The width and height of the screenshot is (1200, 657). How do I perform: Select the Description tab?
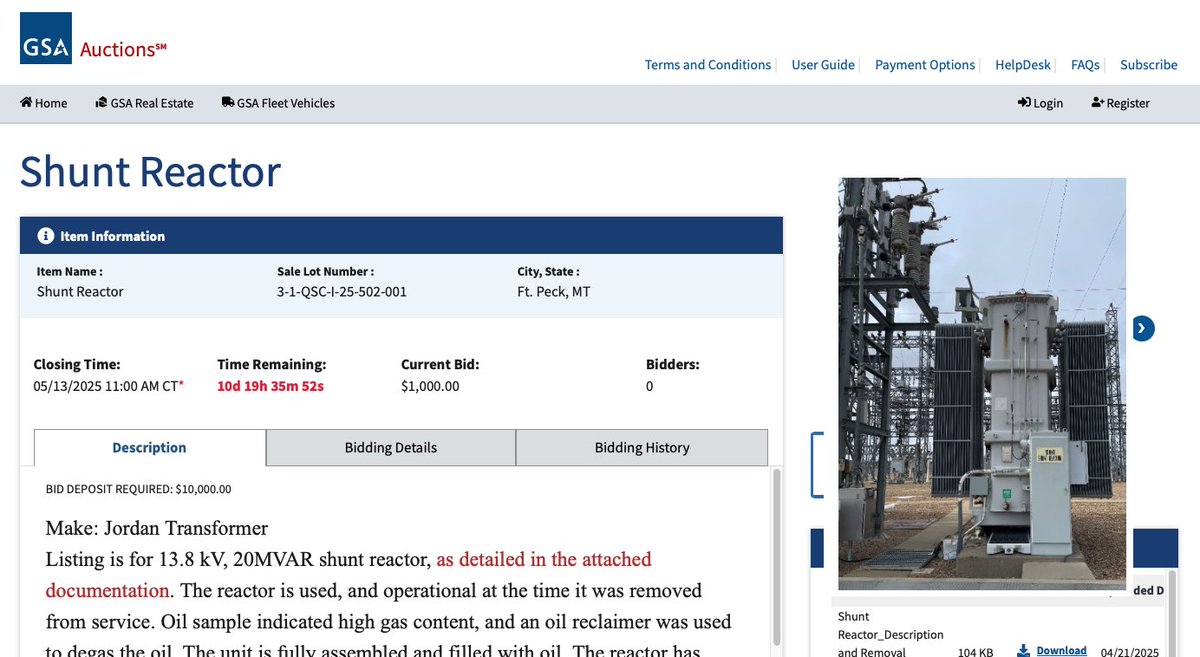150,448
